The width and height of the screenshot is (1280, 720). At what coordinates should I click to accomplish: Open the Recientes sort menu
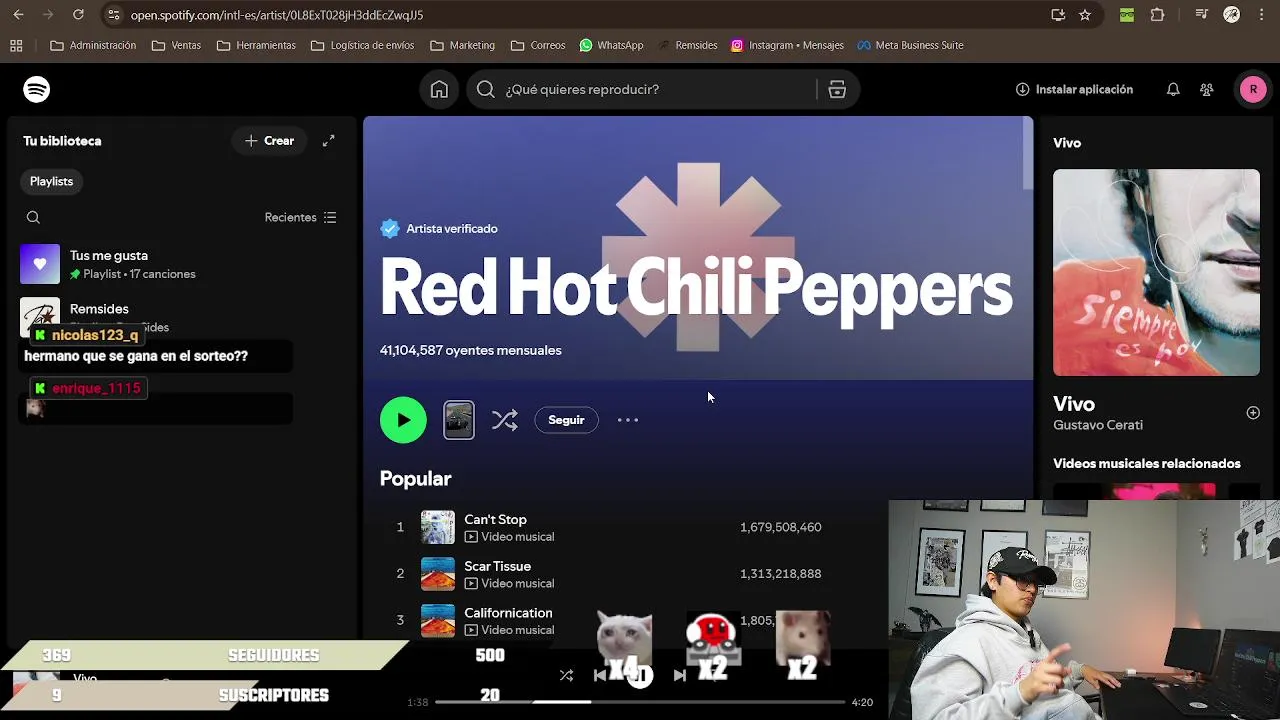(300, 217)
